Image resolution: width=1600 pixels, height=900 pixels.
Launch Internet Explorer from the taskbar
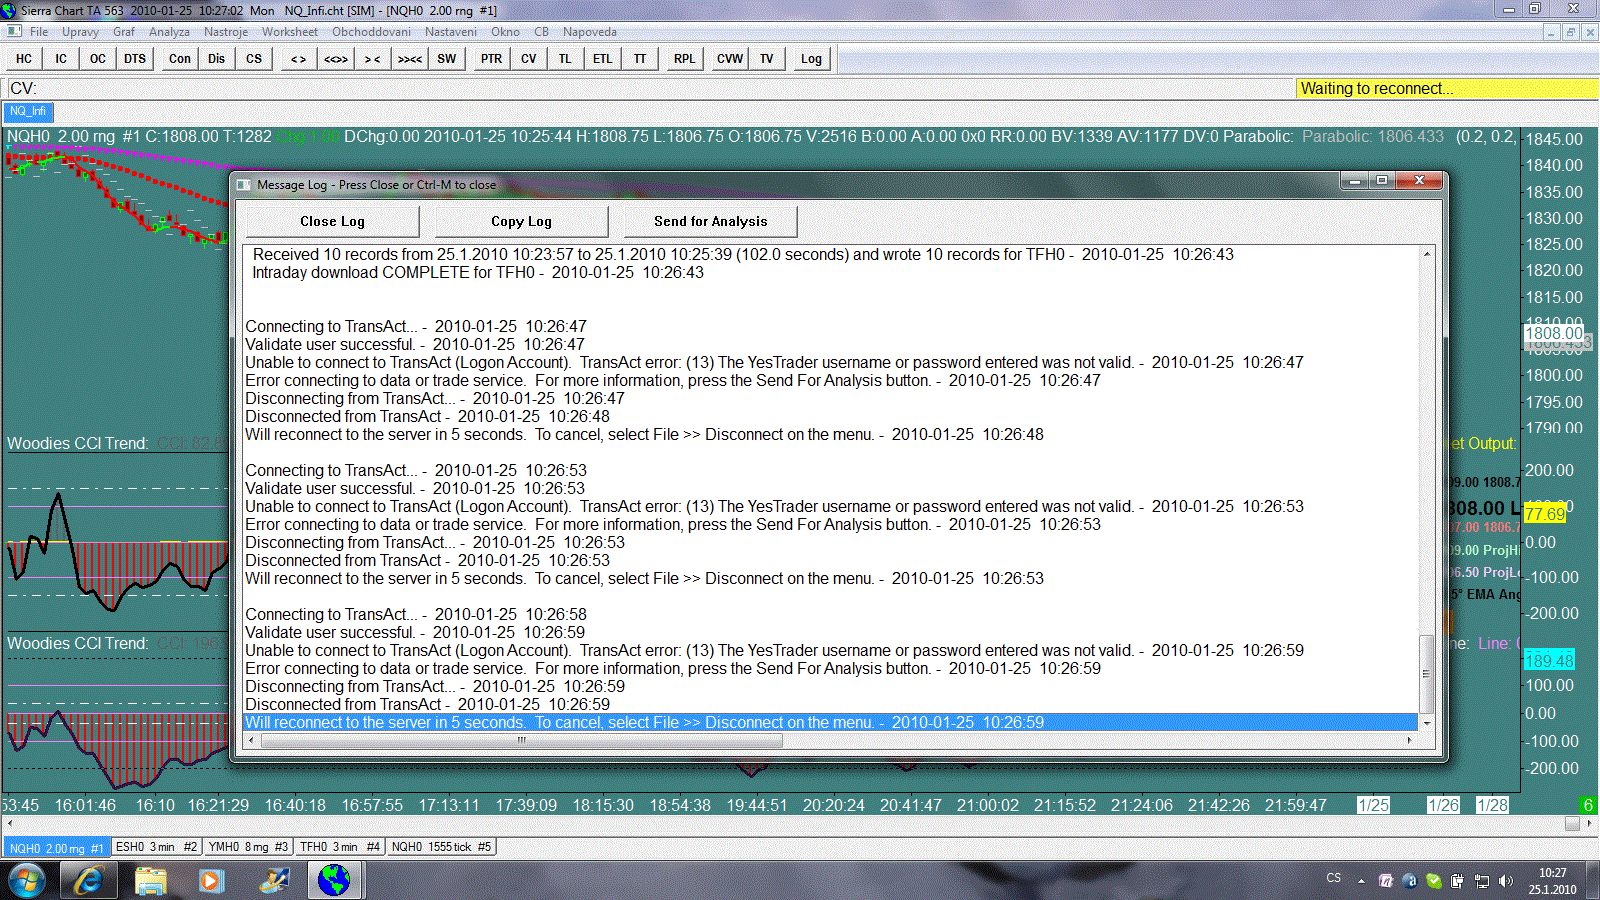click(88, 881)
